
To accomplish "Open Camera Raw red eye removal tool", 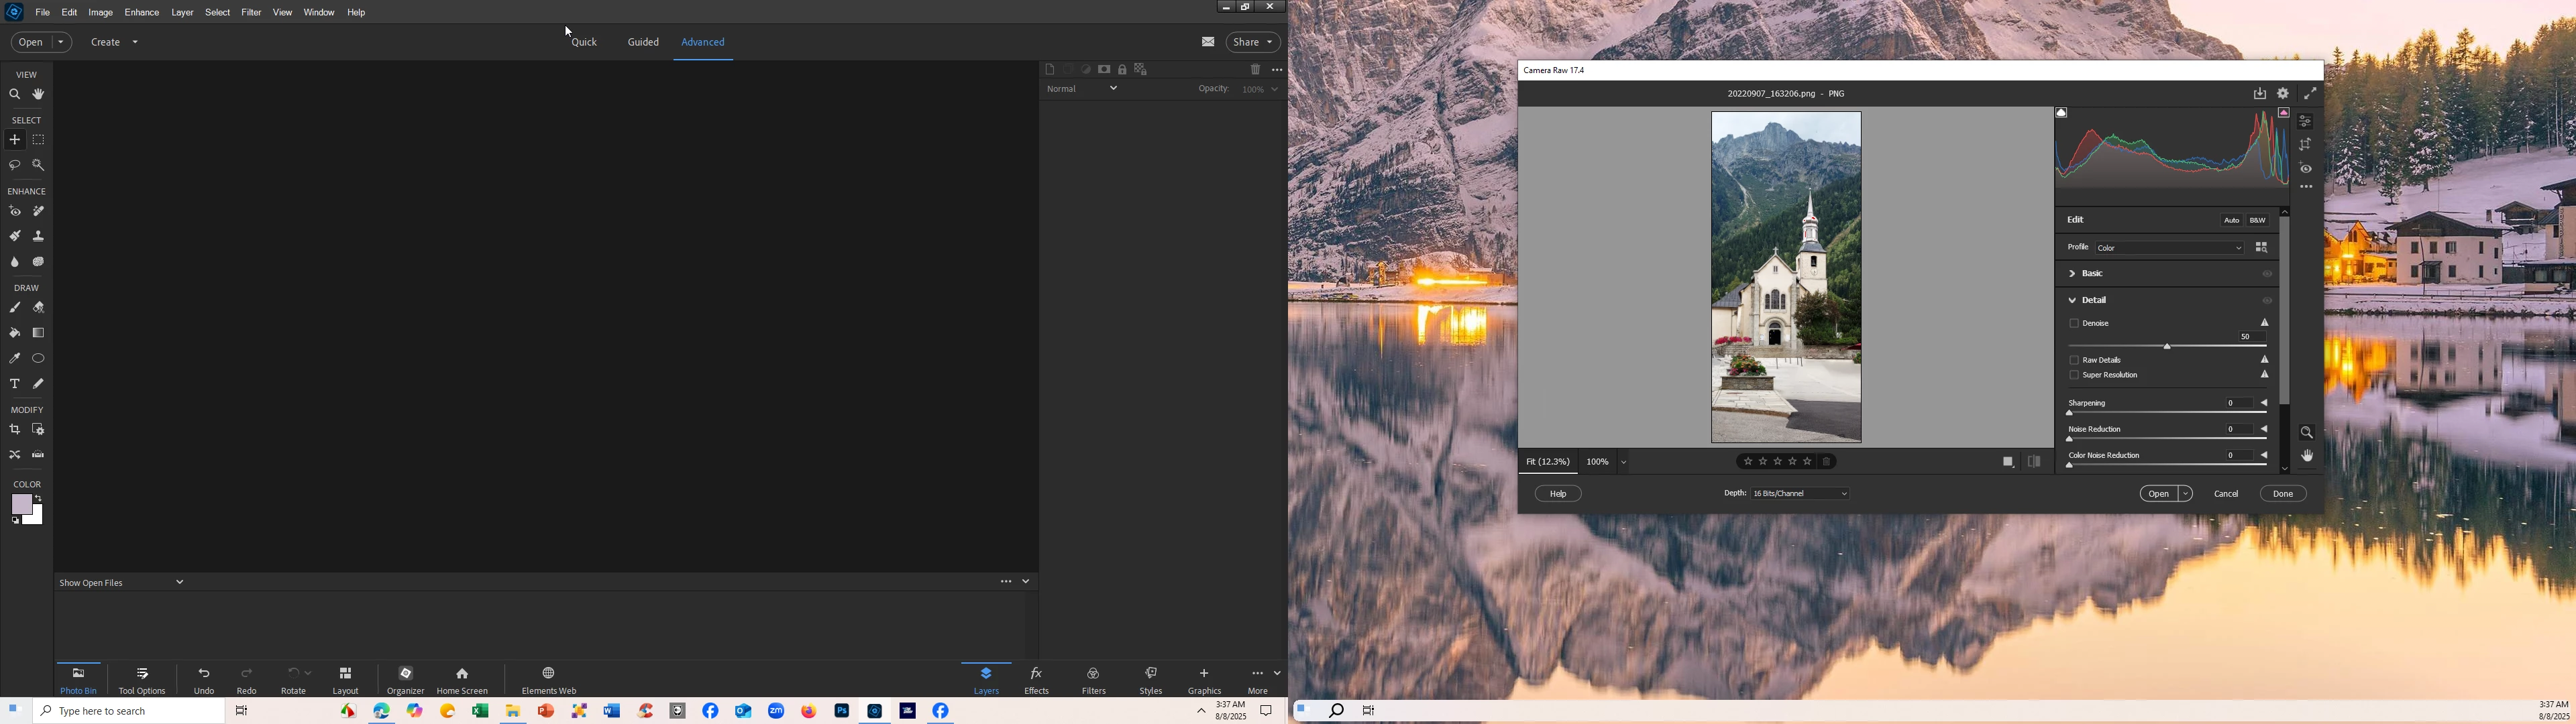I will [2305, 169].
